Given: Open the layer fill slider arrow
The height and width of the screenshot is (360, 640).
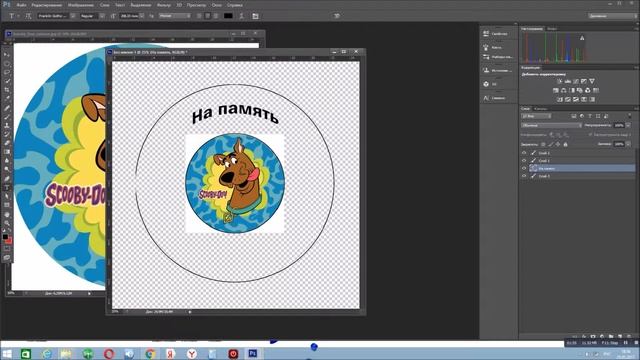Looking at the screenshot, I should tap(628, 144).
